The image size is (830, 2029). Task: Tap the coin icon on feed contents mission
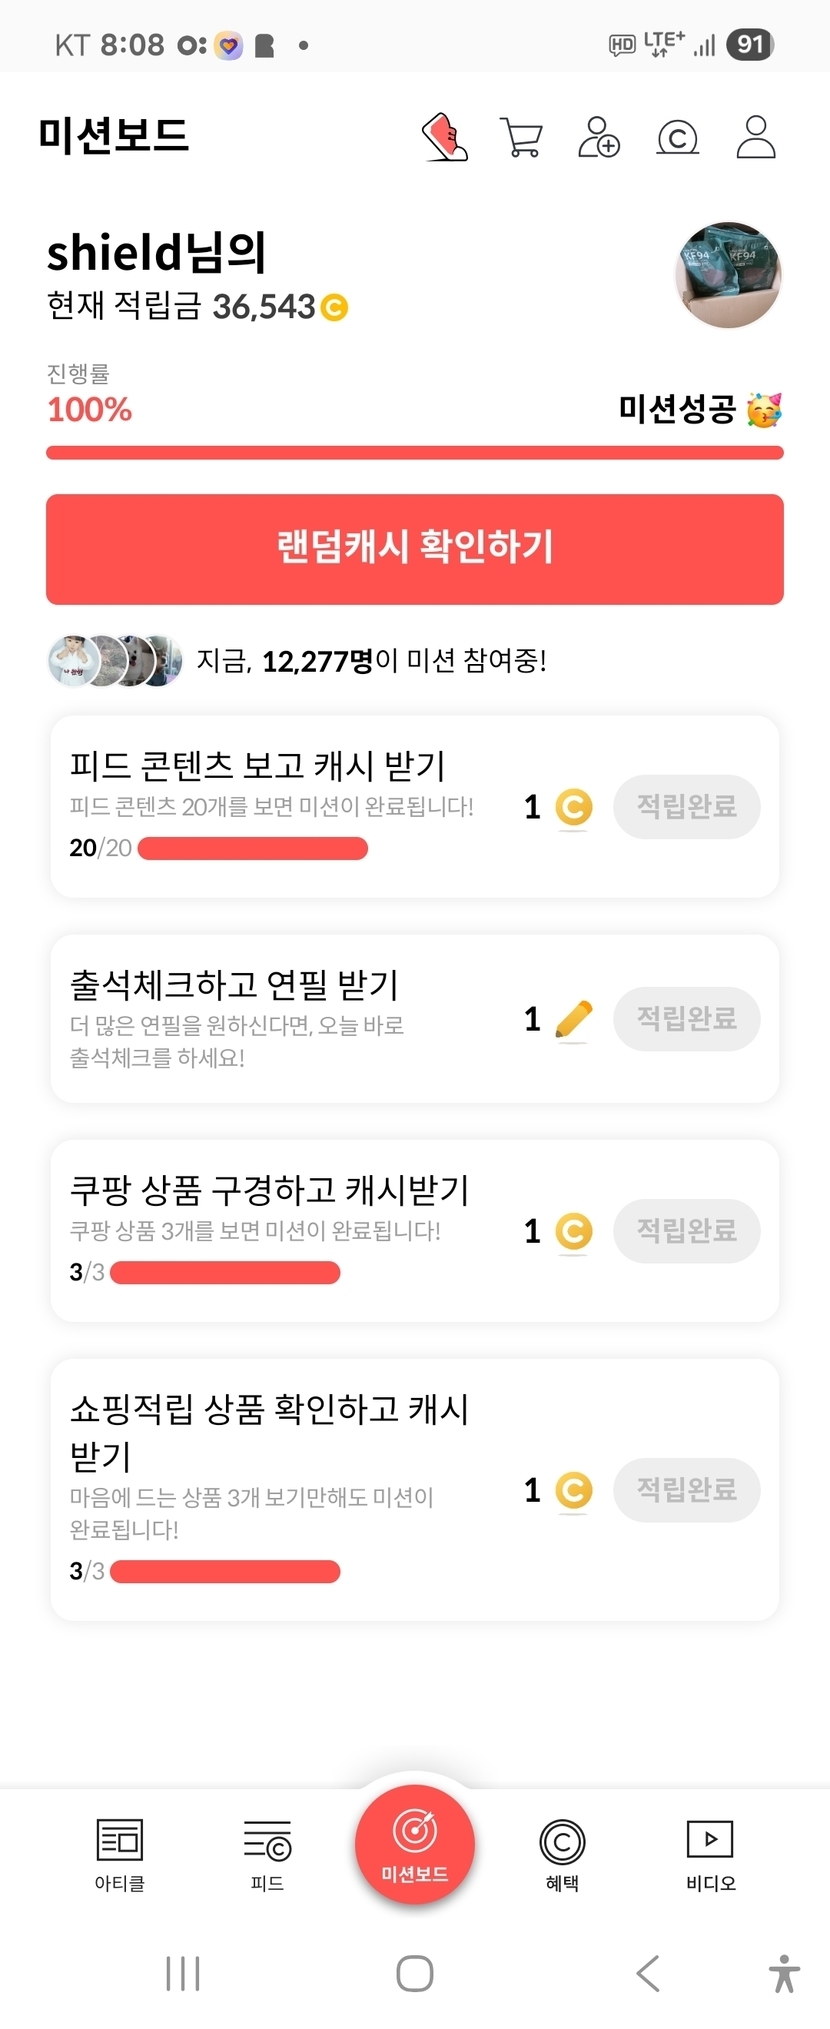tap(573, 807)
